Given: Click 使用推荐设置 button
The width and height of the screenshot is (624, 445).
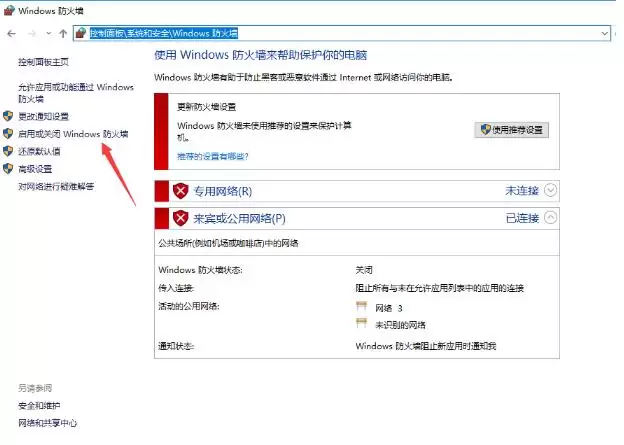Looking at the screenshot, I should coord(511,130).
